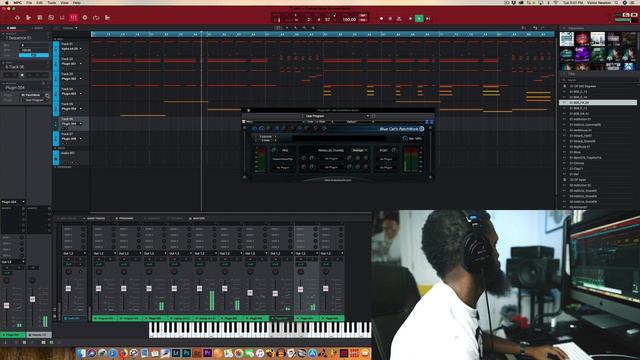
Task: Click the Wi-Fi icon in the menu bar
Action: 556,2
